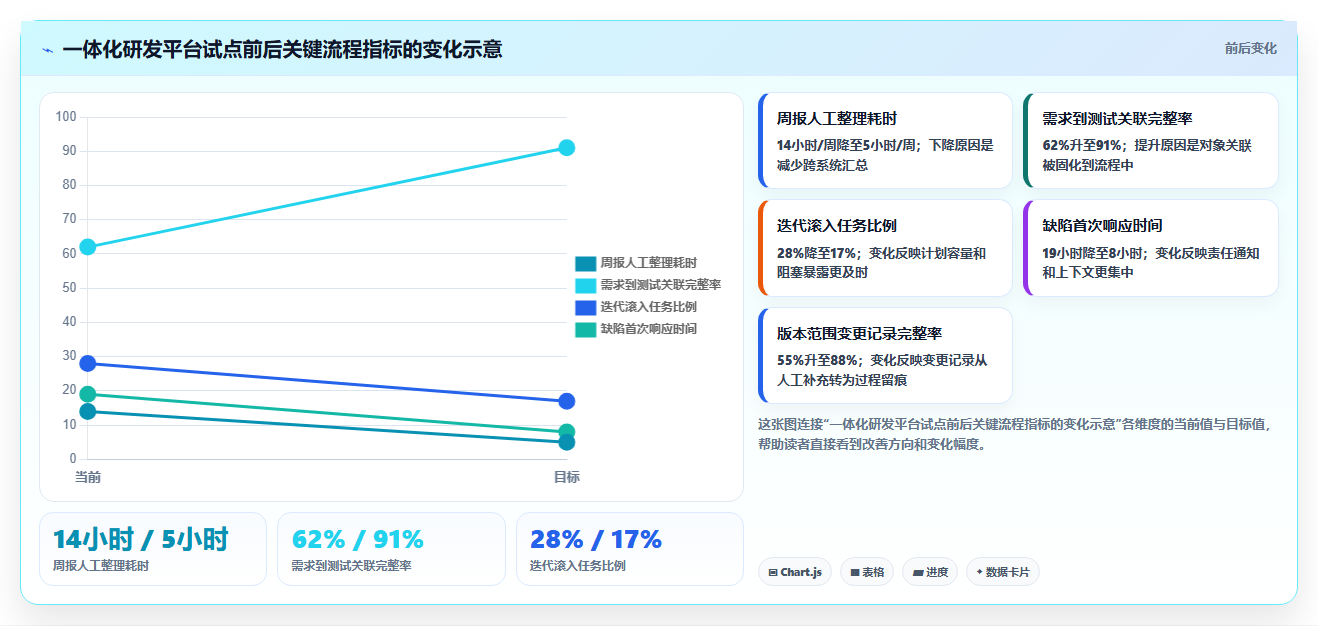Click legend label 周报人工整理耗时
1318x626 pixels.
(x=648, y=263)
